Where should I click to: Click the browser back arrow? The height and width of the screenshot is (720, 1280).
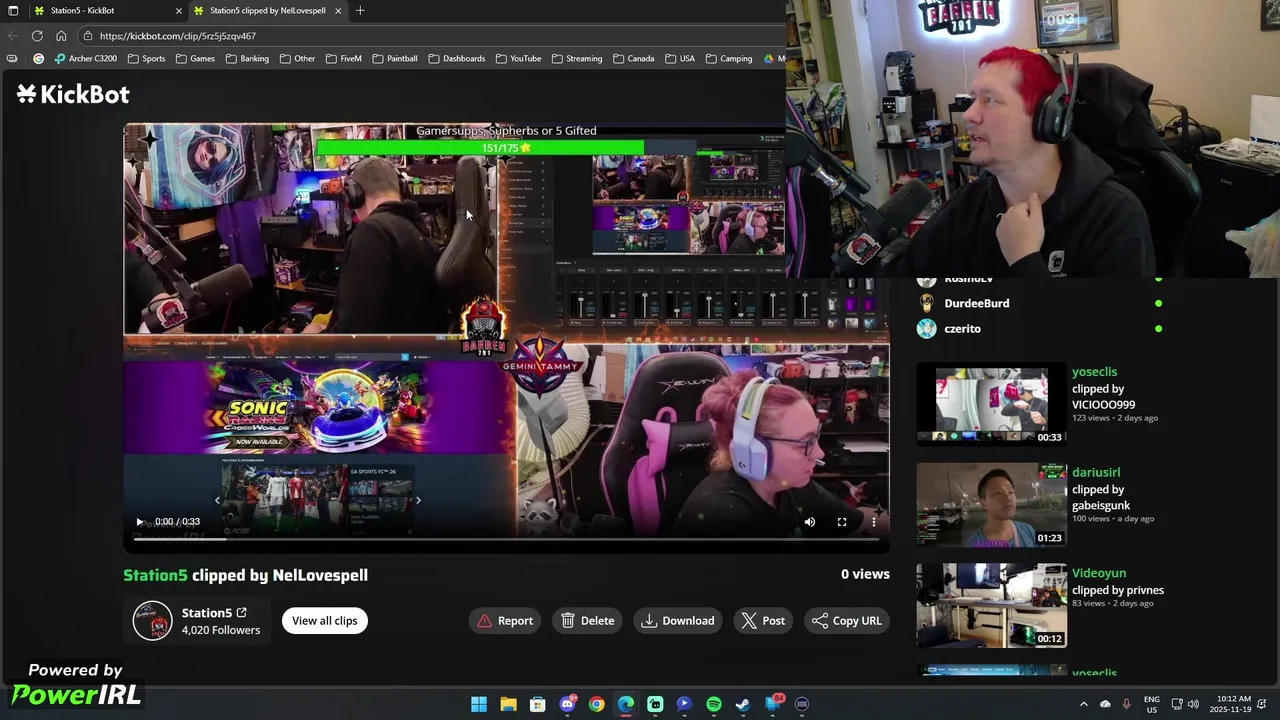(x=13, y=36)
